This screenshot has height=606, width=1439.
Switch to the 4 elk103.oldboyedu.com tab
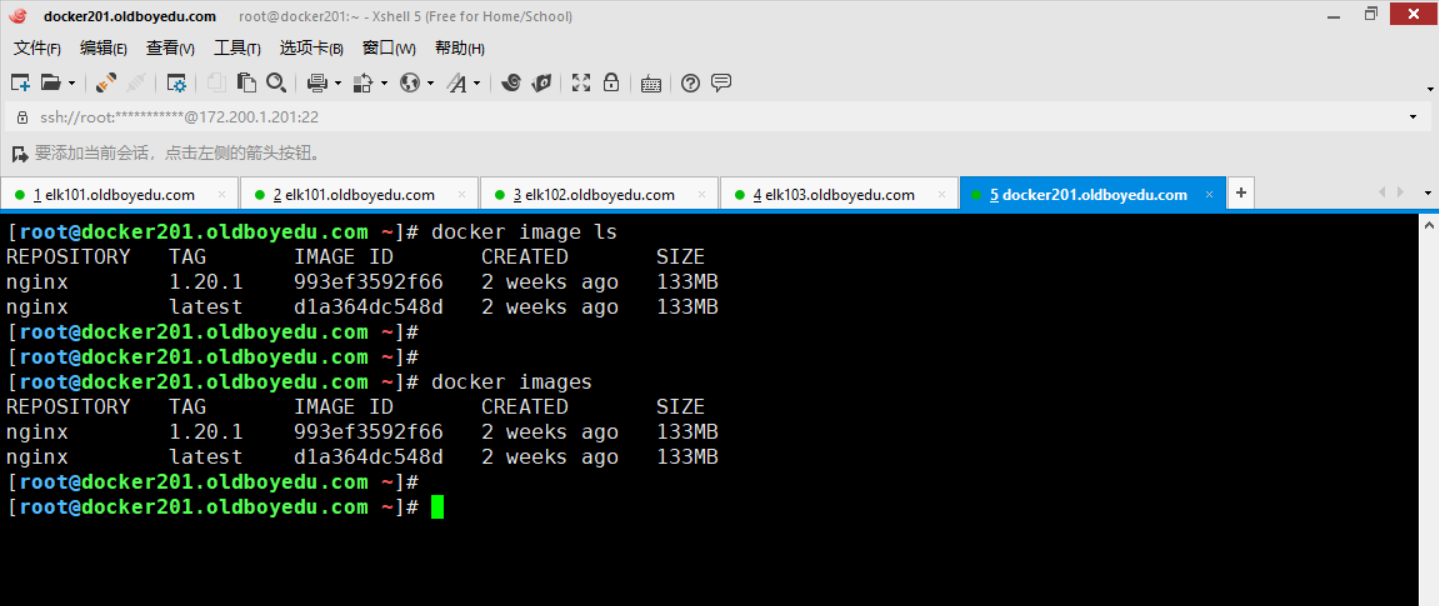click(x=834, y=195)
